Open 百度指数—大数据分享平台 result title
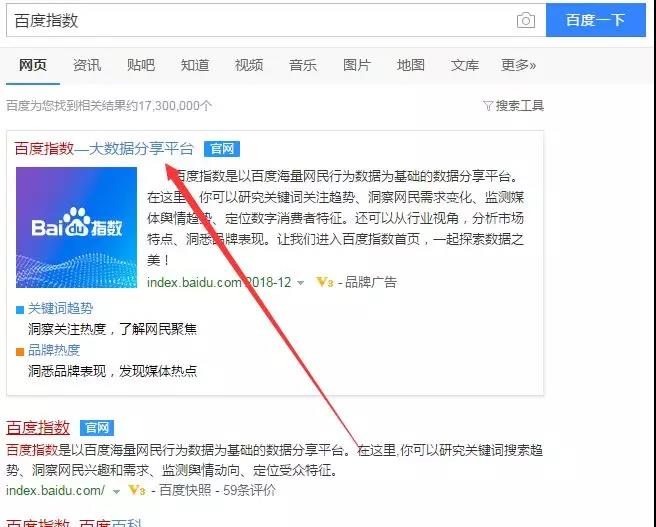The height and width of the screenshot is (527, 656). pyautogui.click(x=104, y=148)
